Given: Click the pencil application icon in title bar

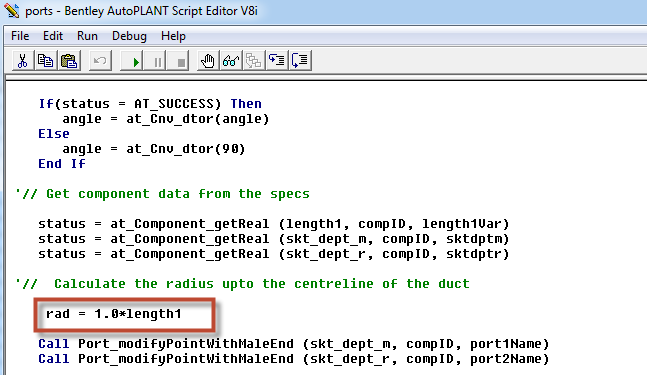Looking at the screenshot, I should [12, 10].
